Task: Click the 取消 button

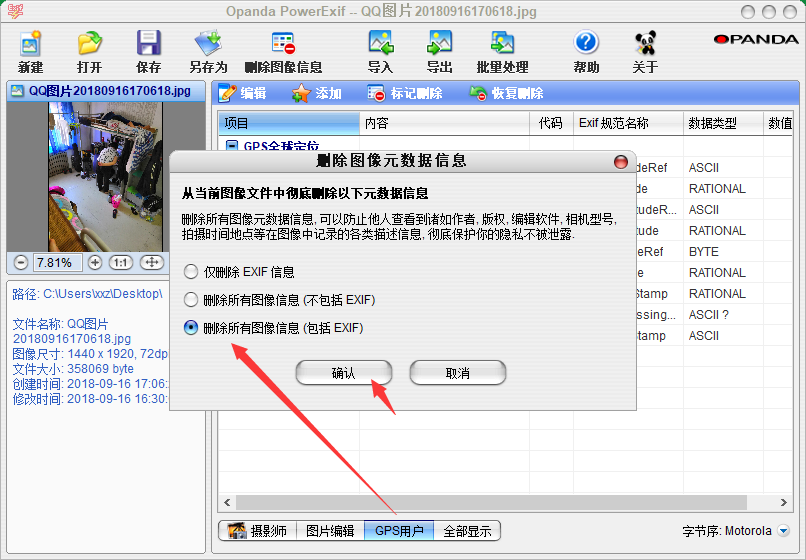Action: (457, 373)
